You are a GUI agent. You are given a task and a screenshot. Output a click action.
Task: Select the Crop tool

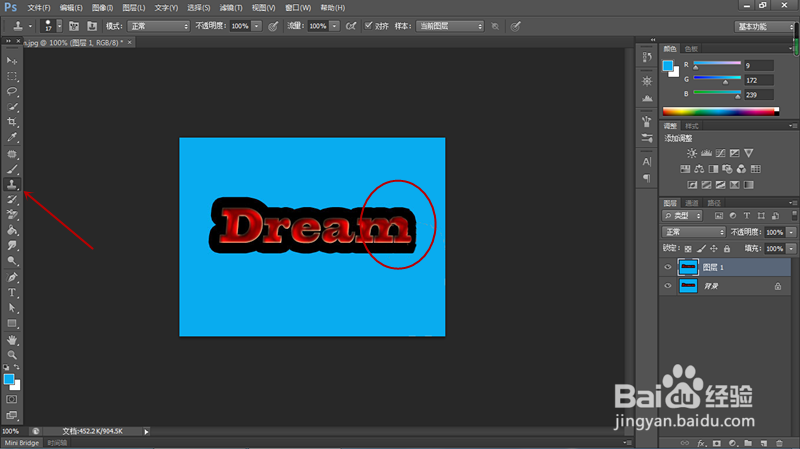[x=12, y=122]
